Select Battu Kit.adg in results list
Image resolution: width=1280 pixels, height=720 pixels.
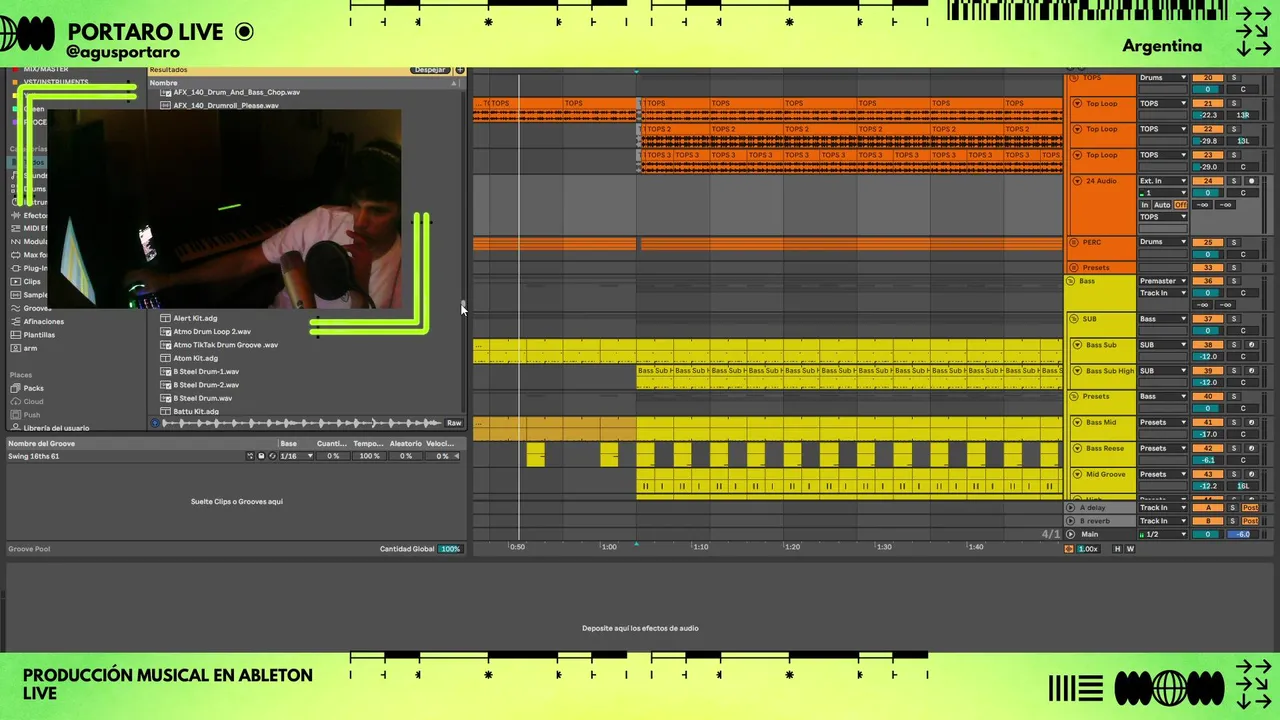pos(196,411)
